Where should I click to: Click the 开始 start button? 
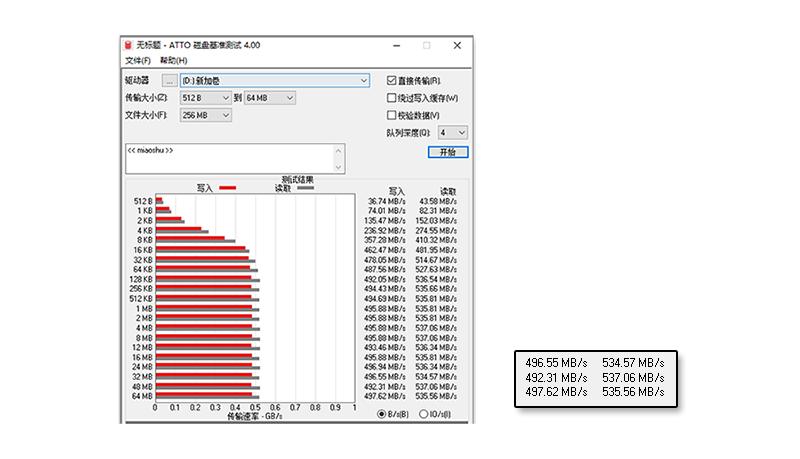(x=448, y=152)
